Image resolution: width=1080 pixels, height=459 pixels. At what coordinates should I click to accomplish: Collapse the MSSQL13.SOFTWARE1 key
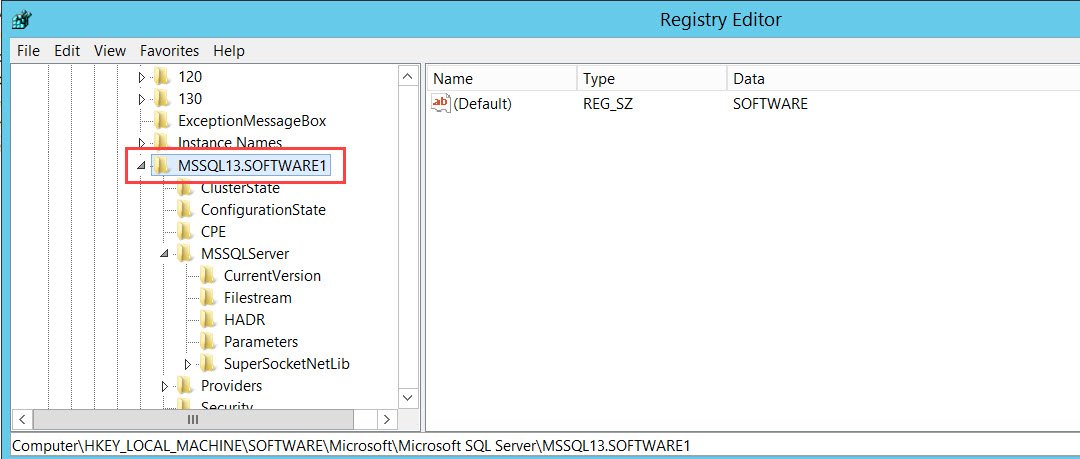pos(141,165)
